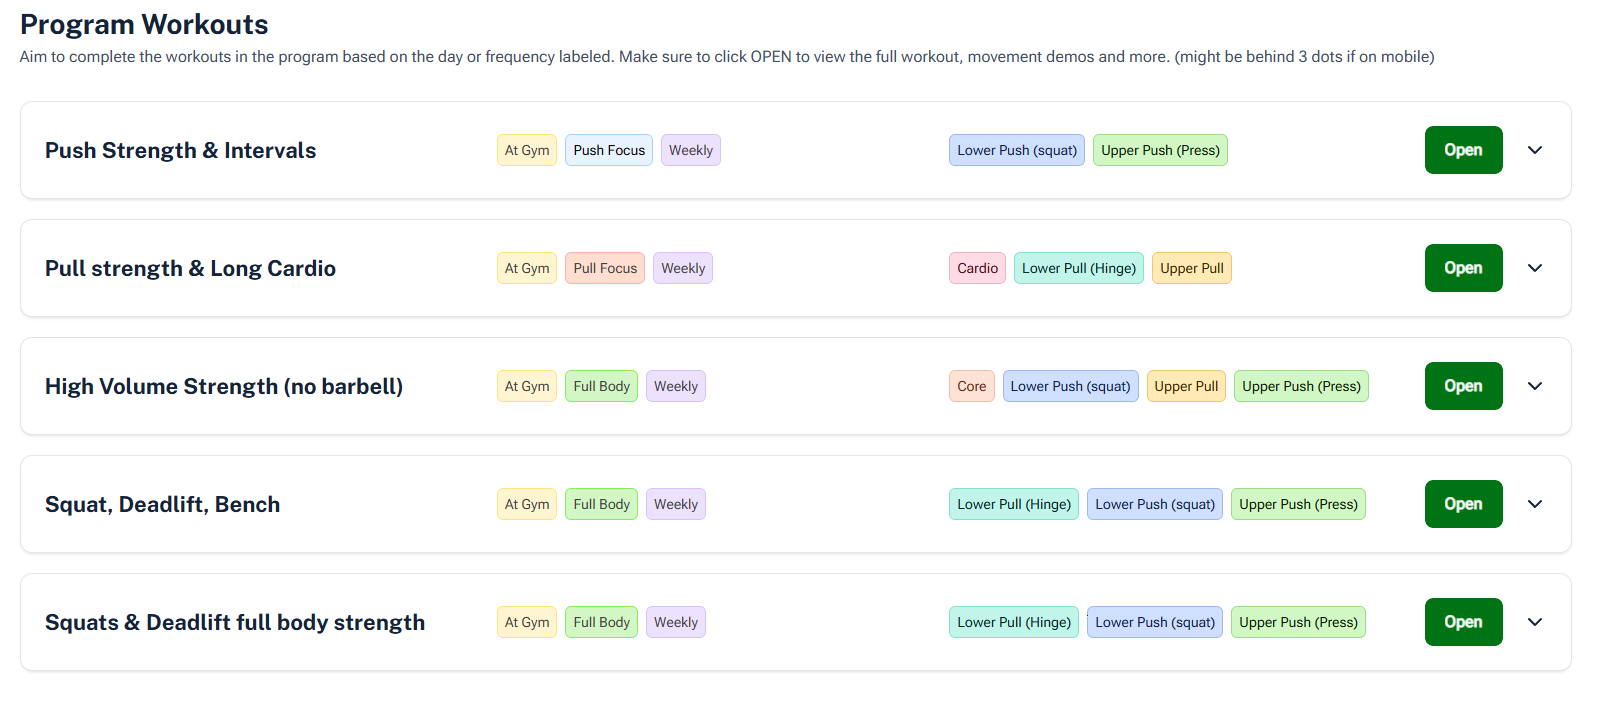The image size is (1604, 705).
Task: Open the Pull strength & Long Cardio workout
Action: (1462, 268)
